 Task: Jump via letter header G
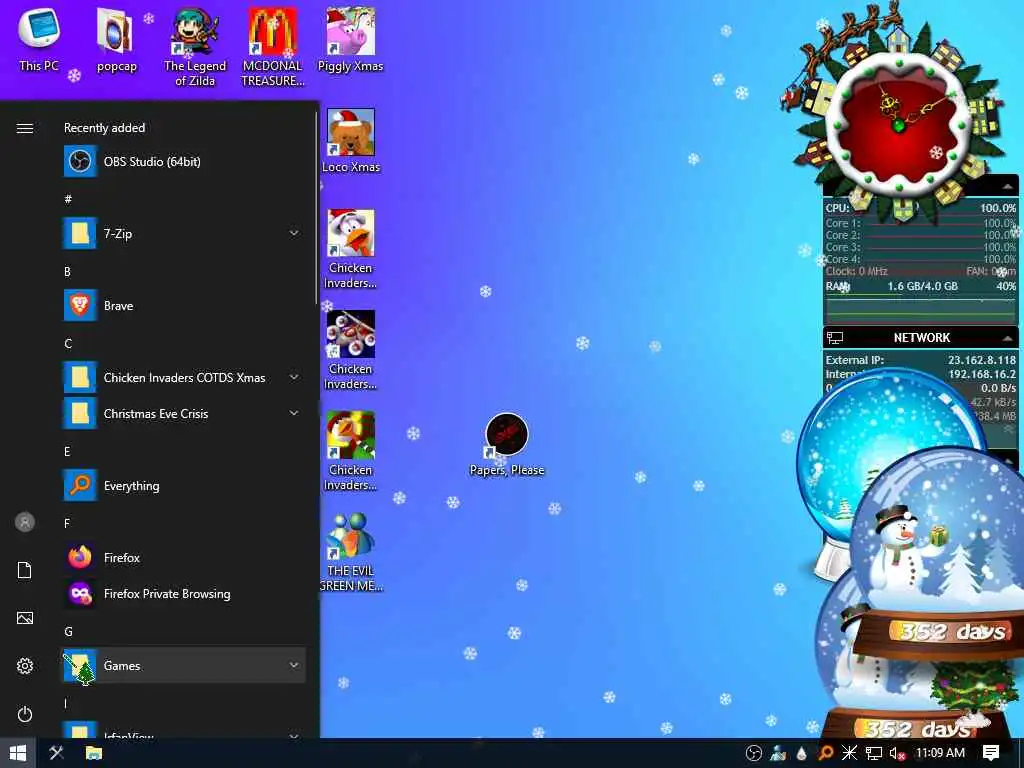[x=68, y=632]
